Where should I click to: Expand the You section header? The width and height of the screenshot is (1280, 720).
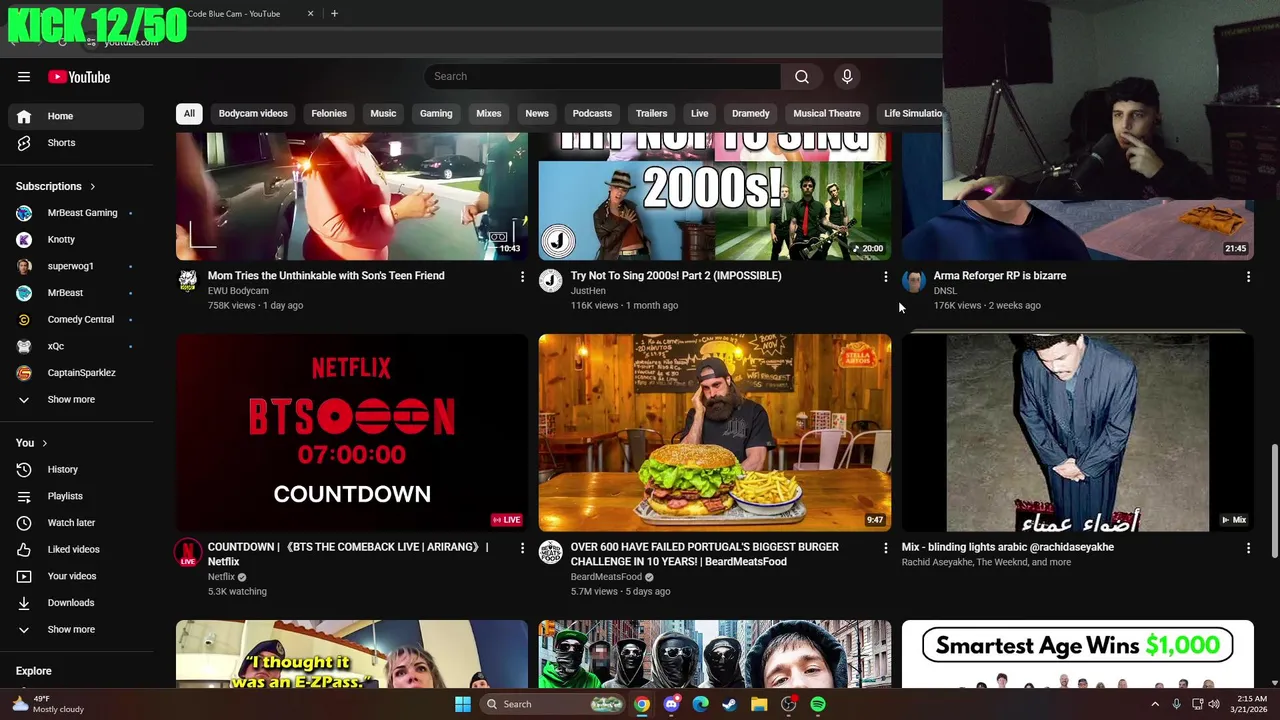pos(32,443)
